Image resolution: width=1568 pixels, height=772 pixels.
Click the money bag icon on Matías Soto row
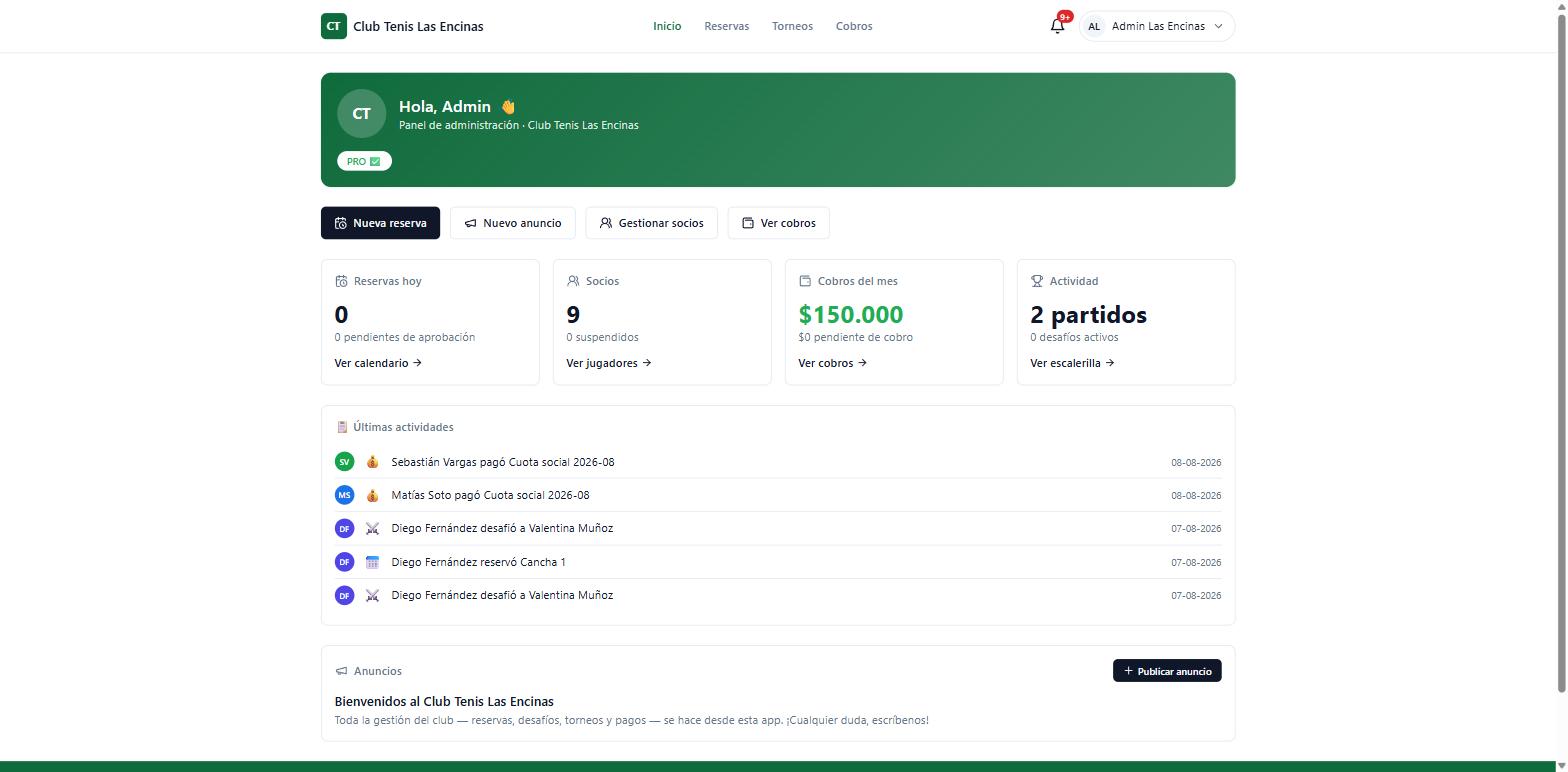372,495
